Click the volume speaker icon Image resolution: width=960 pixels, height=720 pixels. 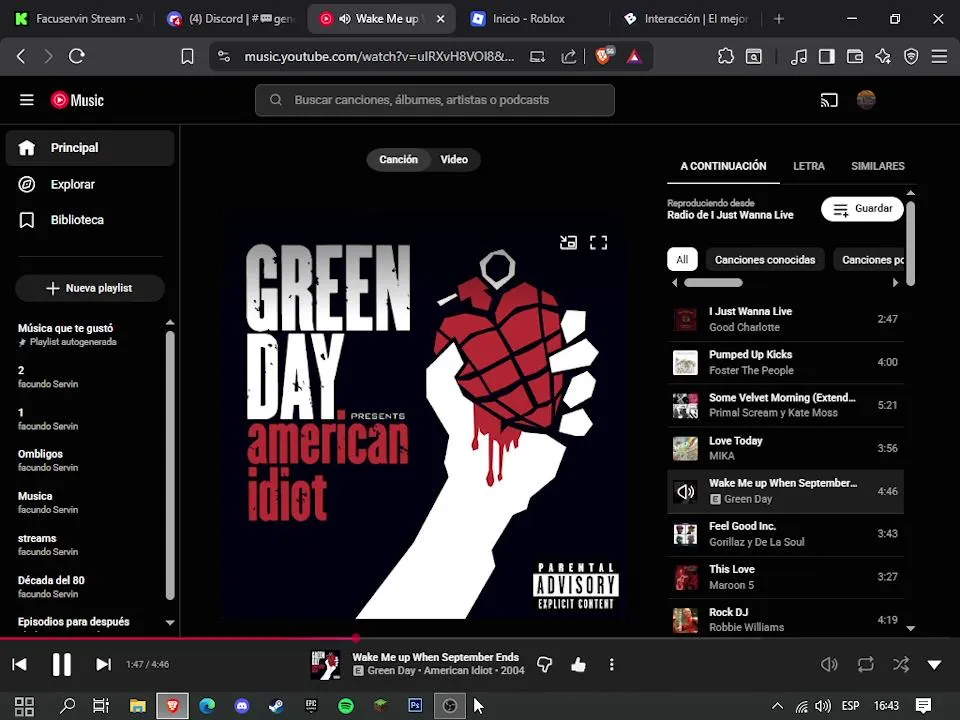pyautogui.click(x=828, y=664)
